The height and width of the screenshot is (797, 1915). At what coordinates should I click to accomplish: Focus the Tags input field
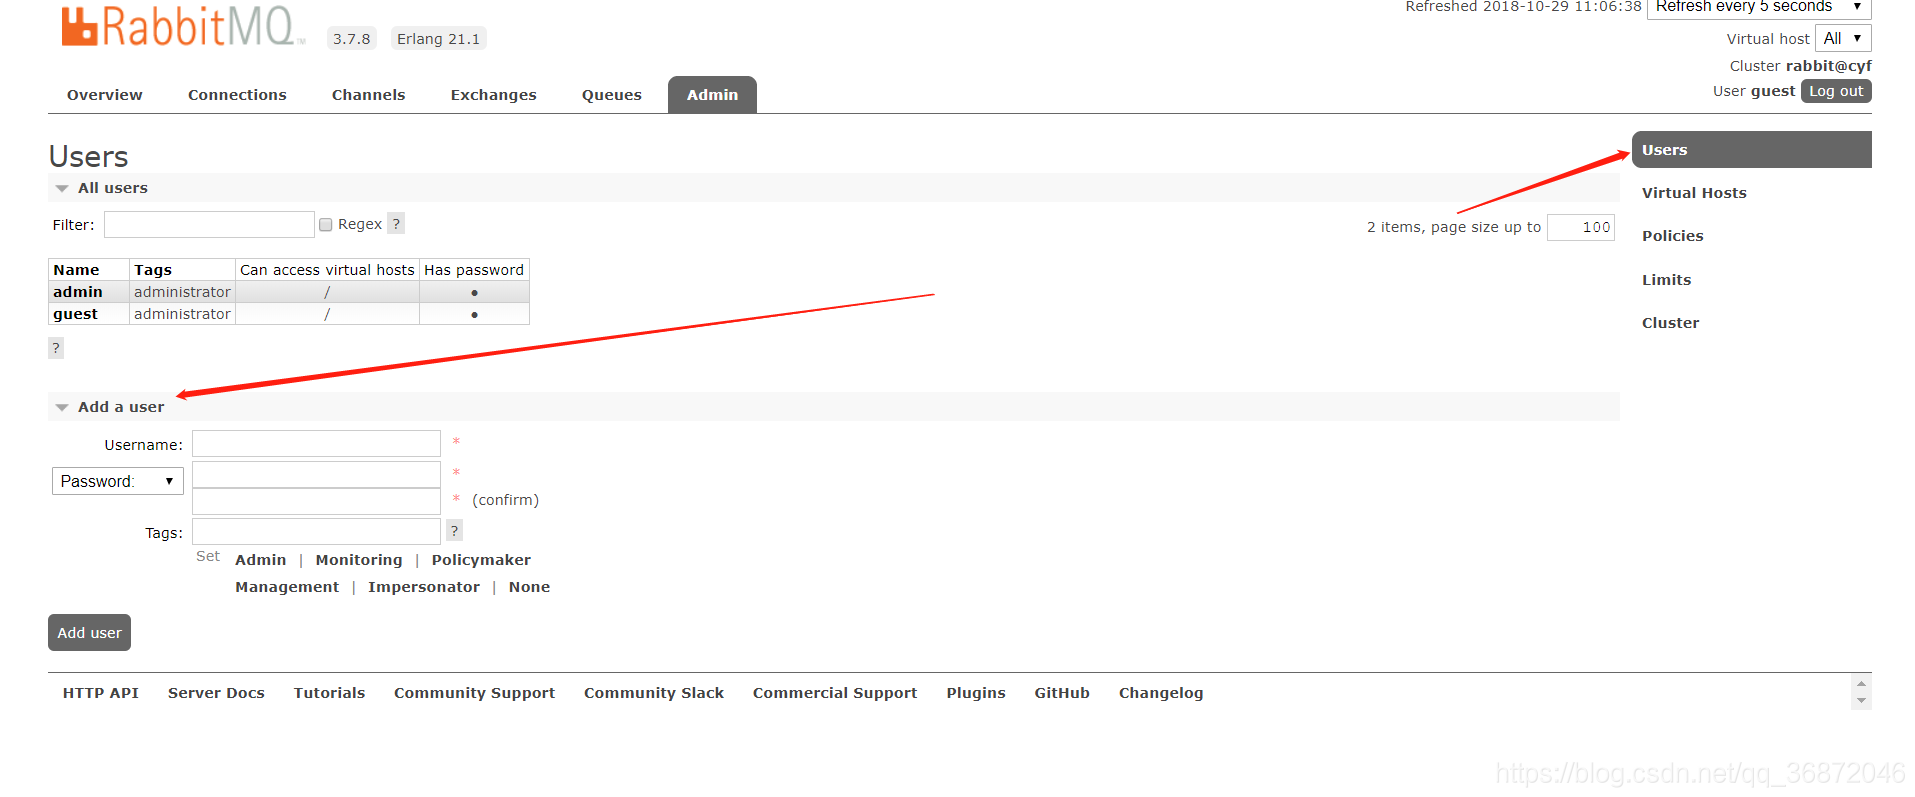(316, 531)
